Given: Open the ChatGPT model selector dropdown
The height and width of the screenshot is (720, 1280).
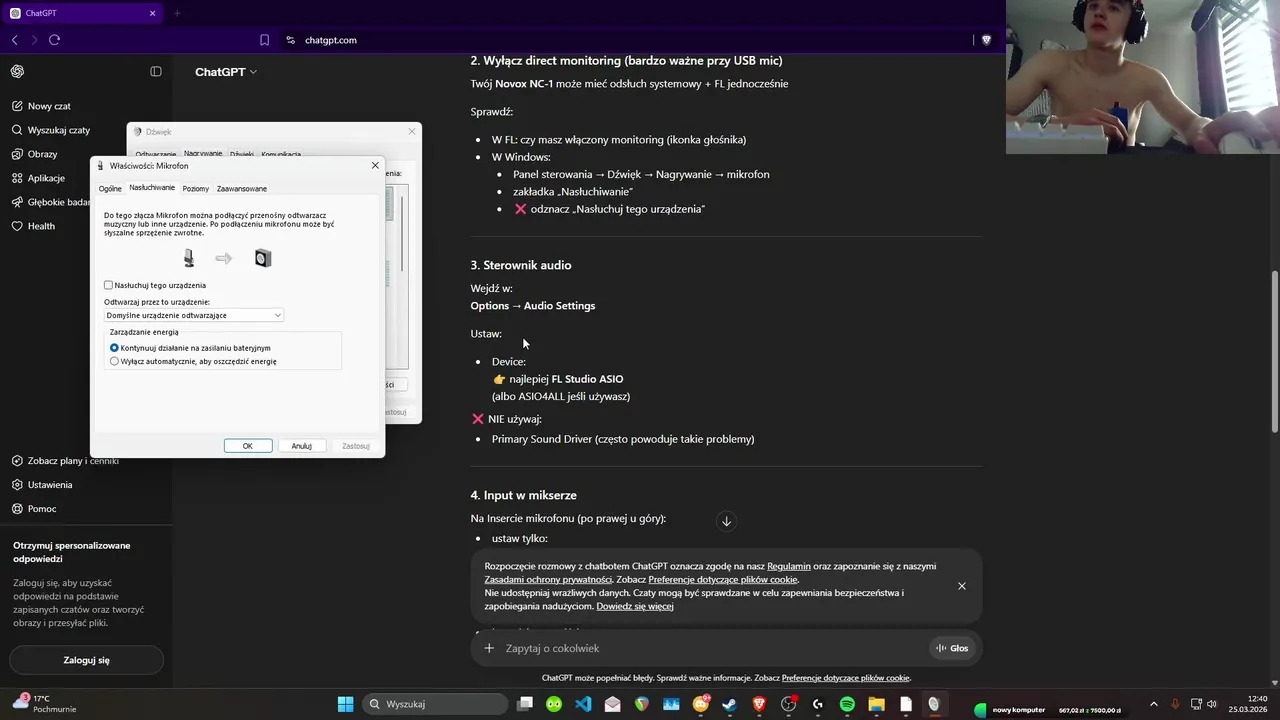Looking at the screenshot, I should point(226,72).
